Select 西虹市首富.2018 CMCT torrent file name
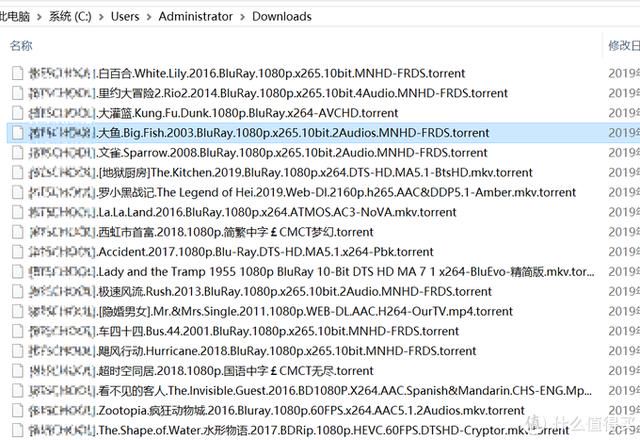This screenshot has width=640, height=440. pos(200,232)
